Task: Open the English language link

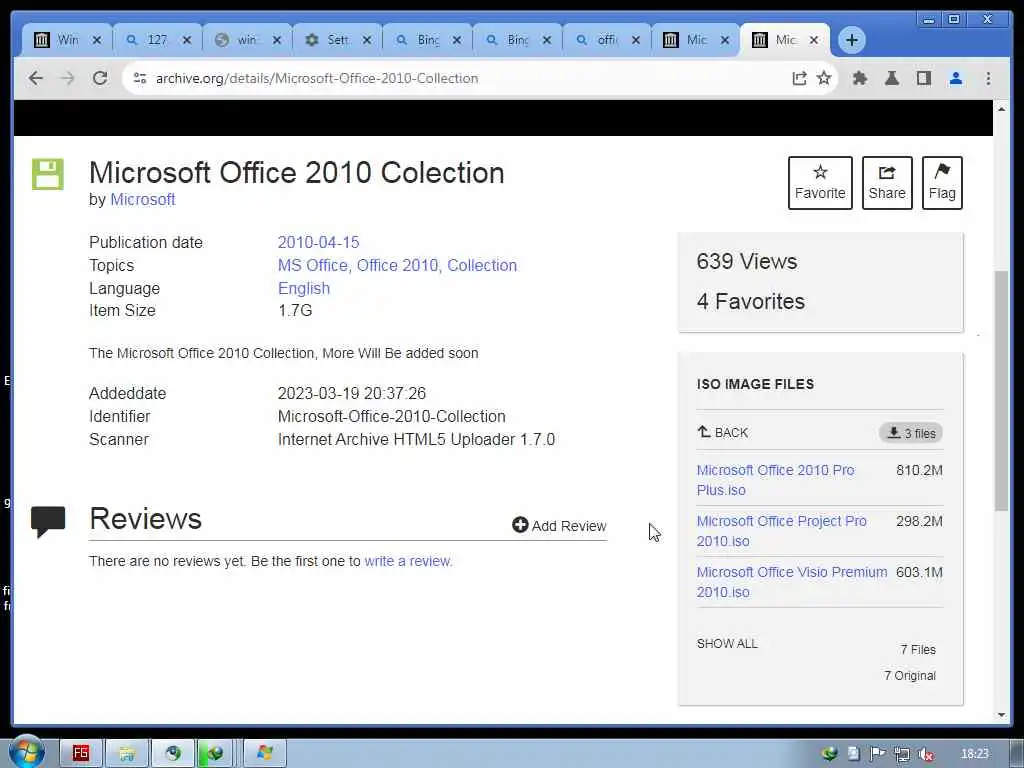Action: (x=304, y=289)
